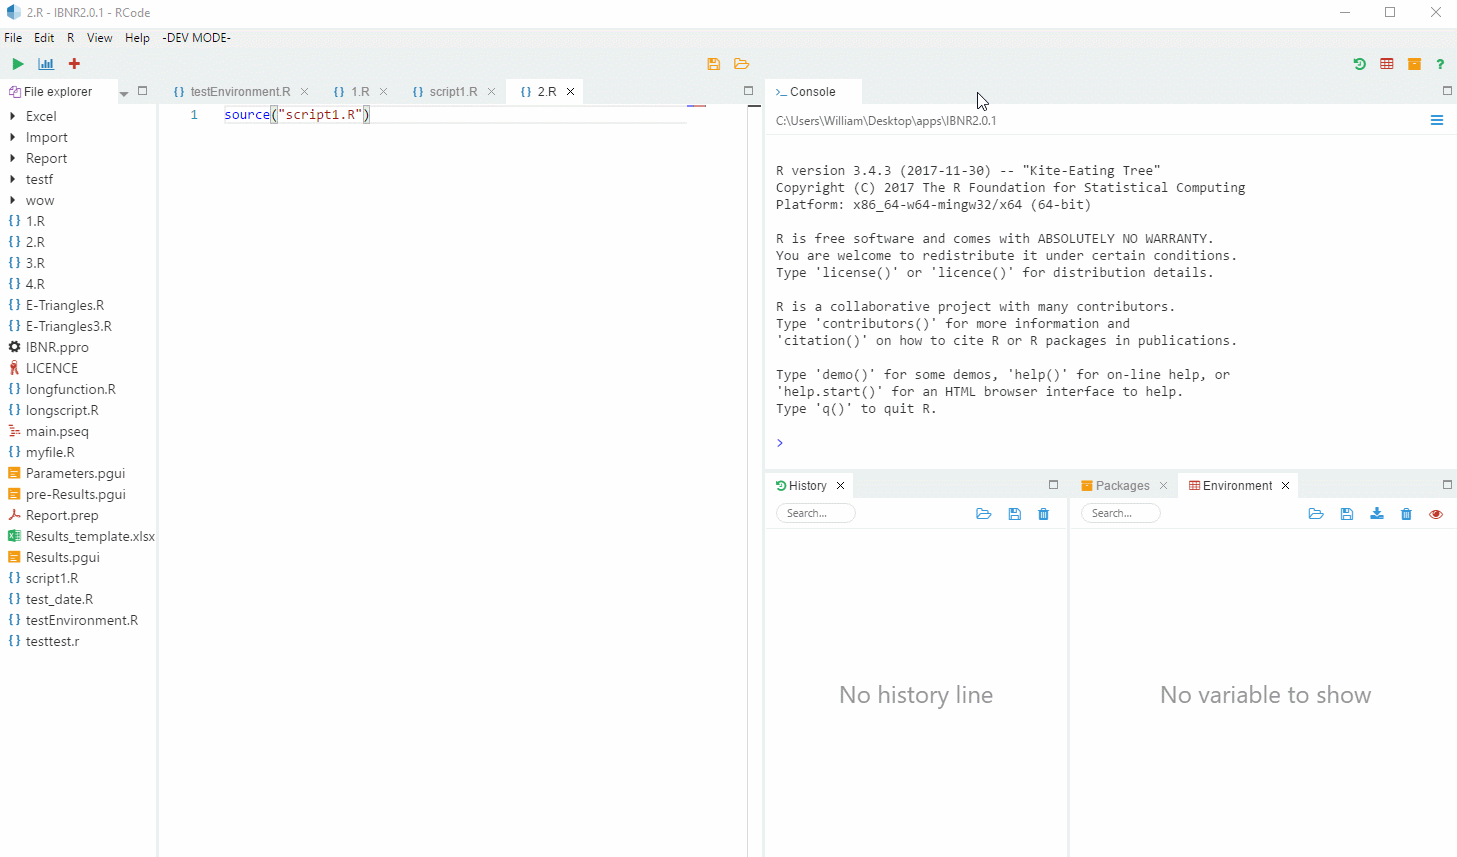Click the green history icon top right
The height and width of the screenshot is (857, 1457).
coord(1359,64)
